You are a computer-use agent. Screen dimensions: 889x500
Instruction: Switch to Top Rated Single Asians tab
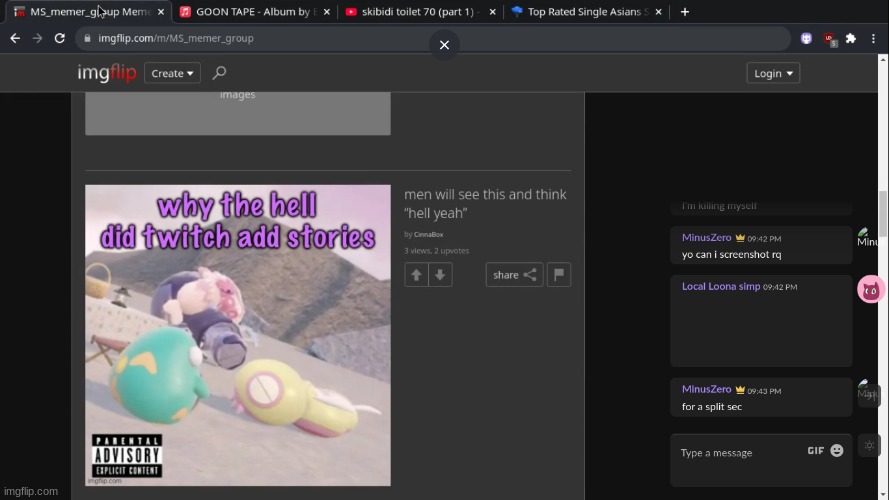(584, 11)
